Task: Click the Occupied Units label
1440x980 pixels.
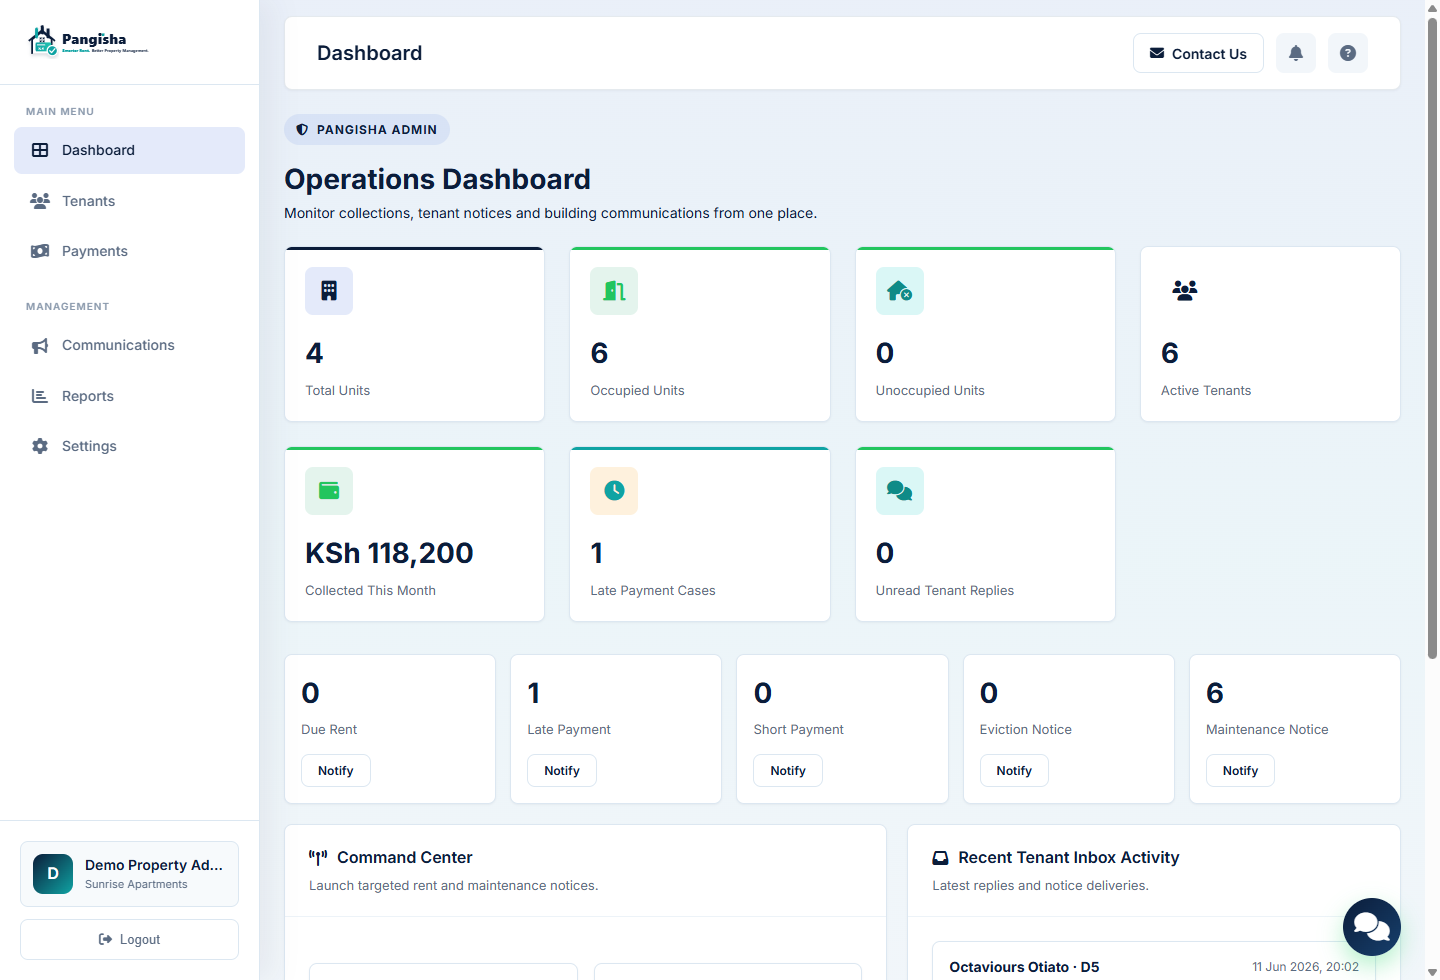Action: click(637, 391)
